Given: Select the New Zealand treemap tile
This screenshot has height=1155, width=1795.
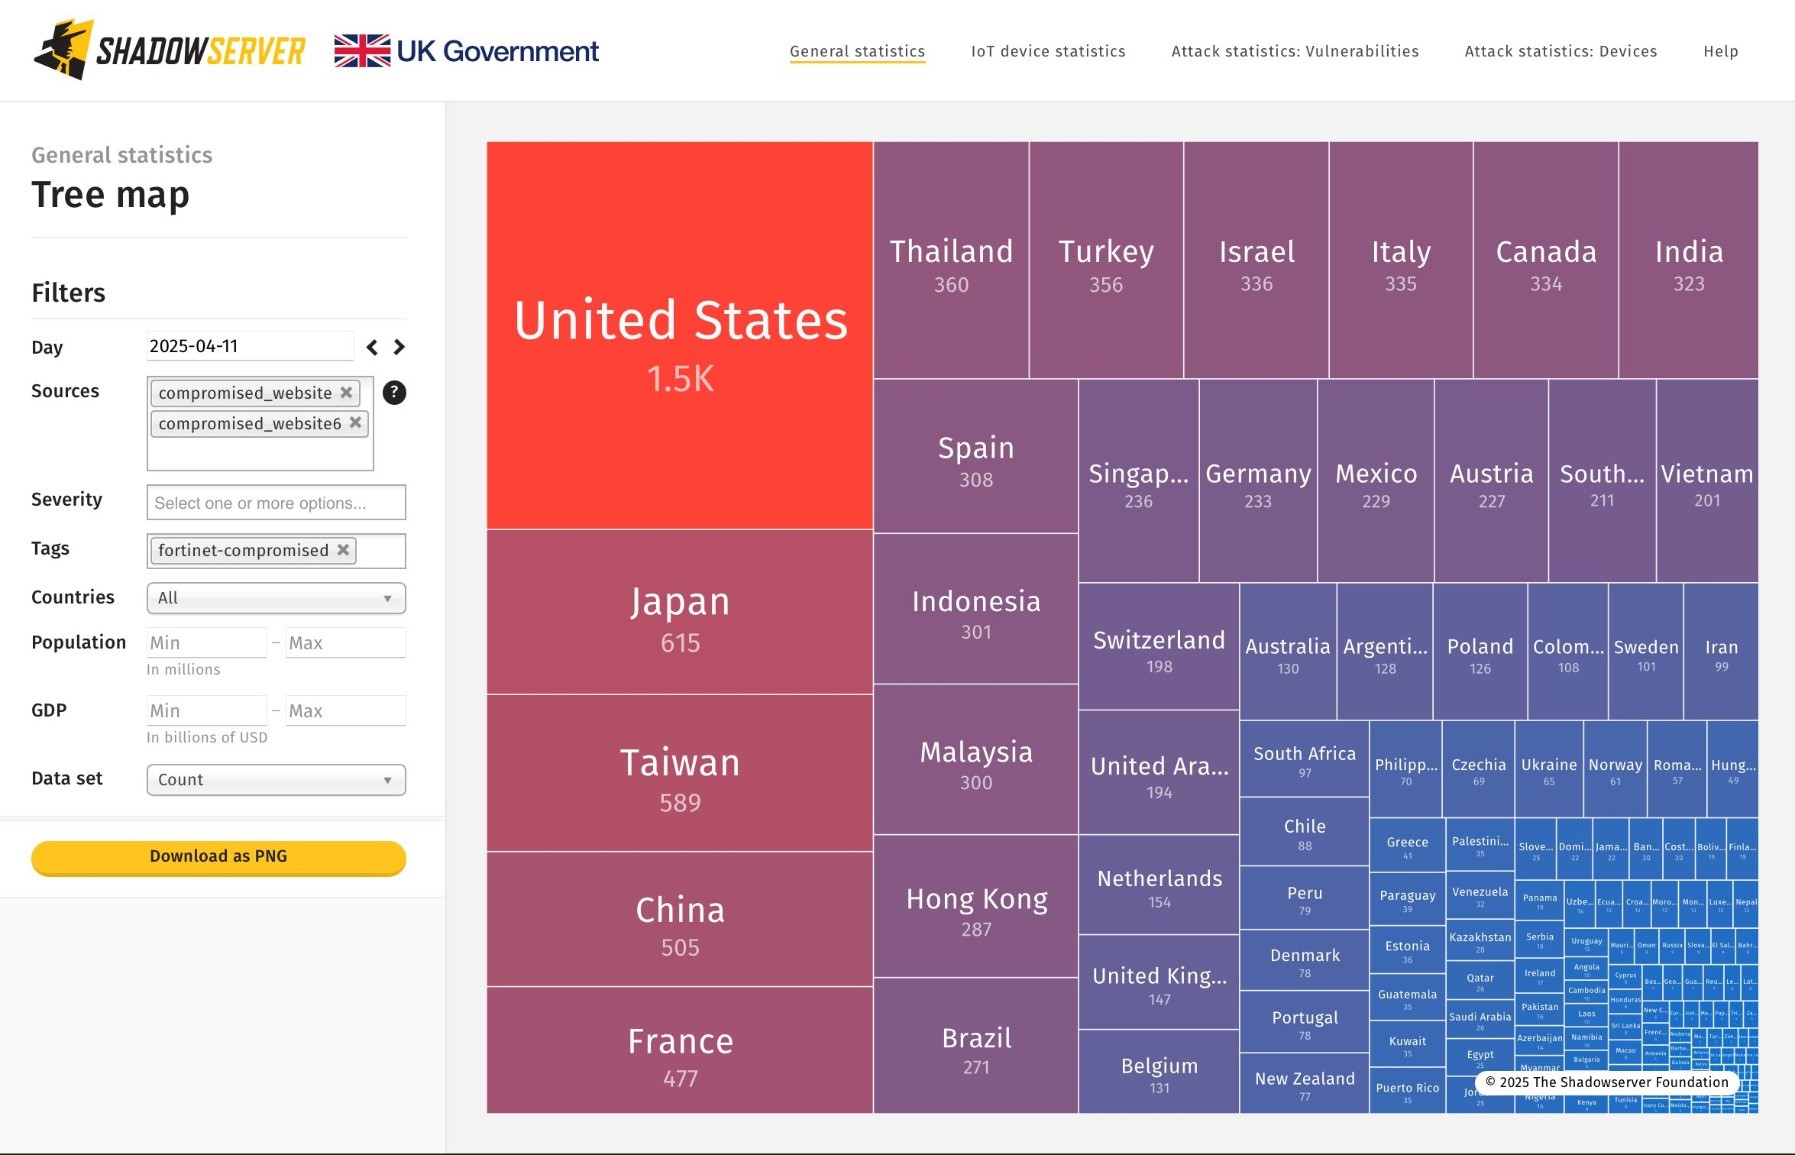Looking at the screenshot, I should (x=1305, y=1083).
